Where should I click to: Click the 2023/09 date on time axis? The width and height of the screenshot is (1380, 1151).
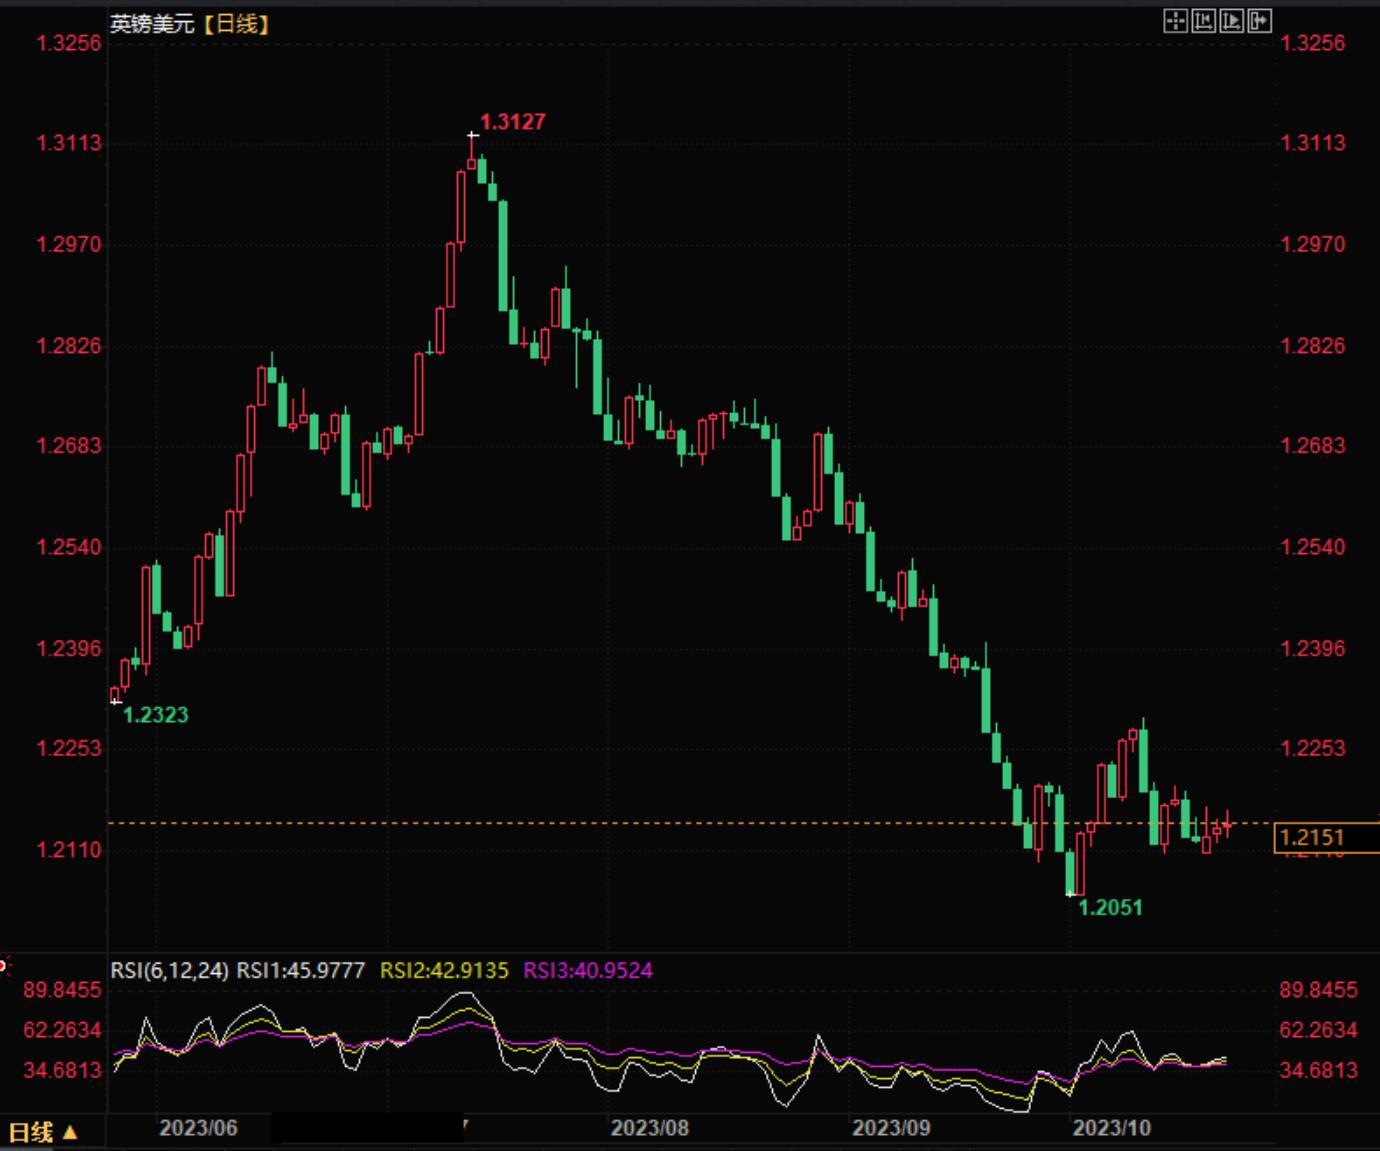(x=891, y=1128)
